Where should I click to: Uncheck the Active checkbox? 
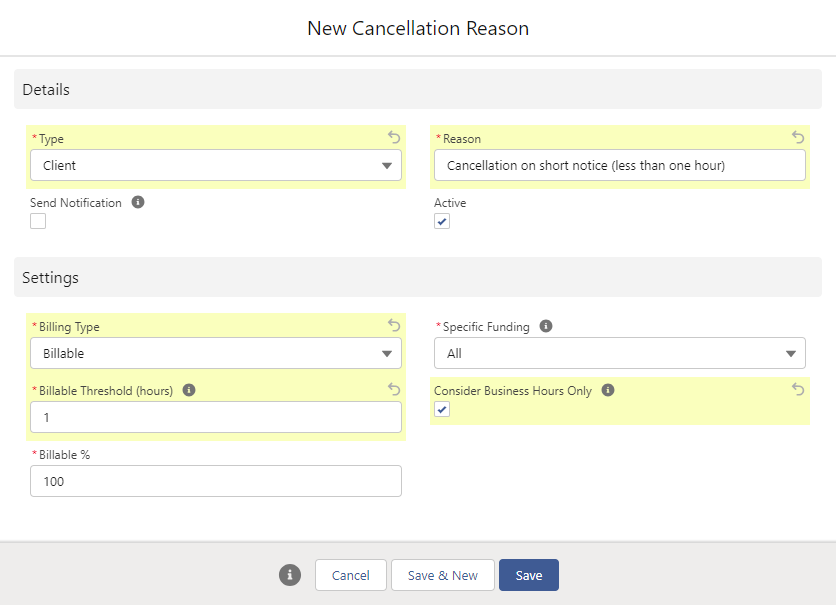441,221
